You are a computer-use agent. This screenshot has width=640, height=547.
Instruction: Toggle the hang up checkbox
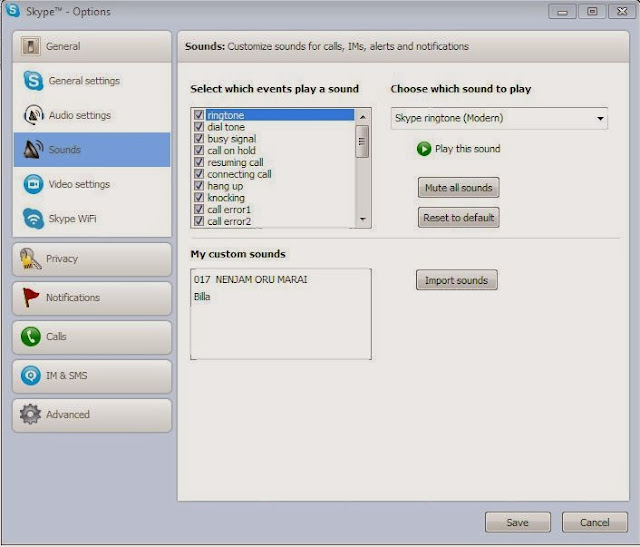pyautogui.click(x=199, y=186)
